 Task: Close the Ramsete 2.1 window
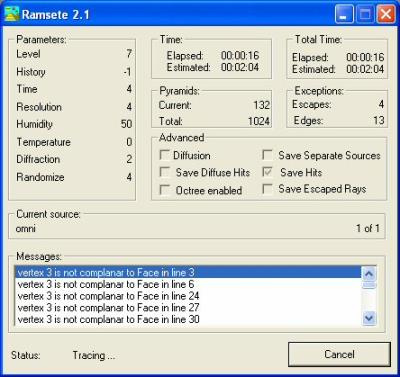386,14
